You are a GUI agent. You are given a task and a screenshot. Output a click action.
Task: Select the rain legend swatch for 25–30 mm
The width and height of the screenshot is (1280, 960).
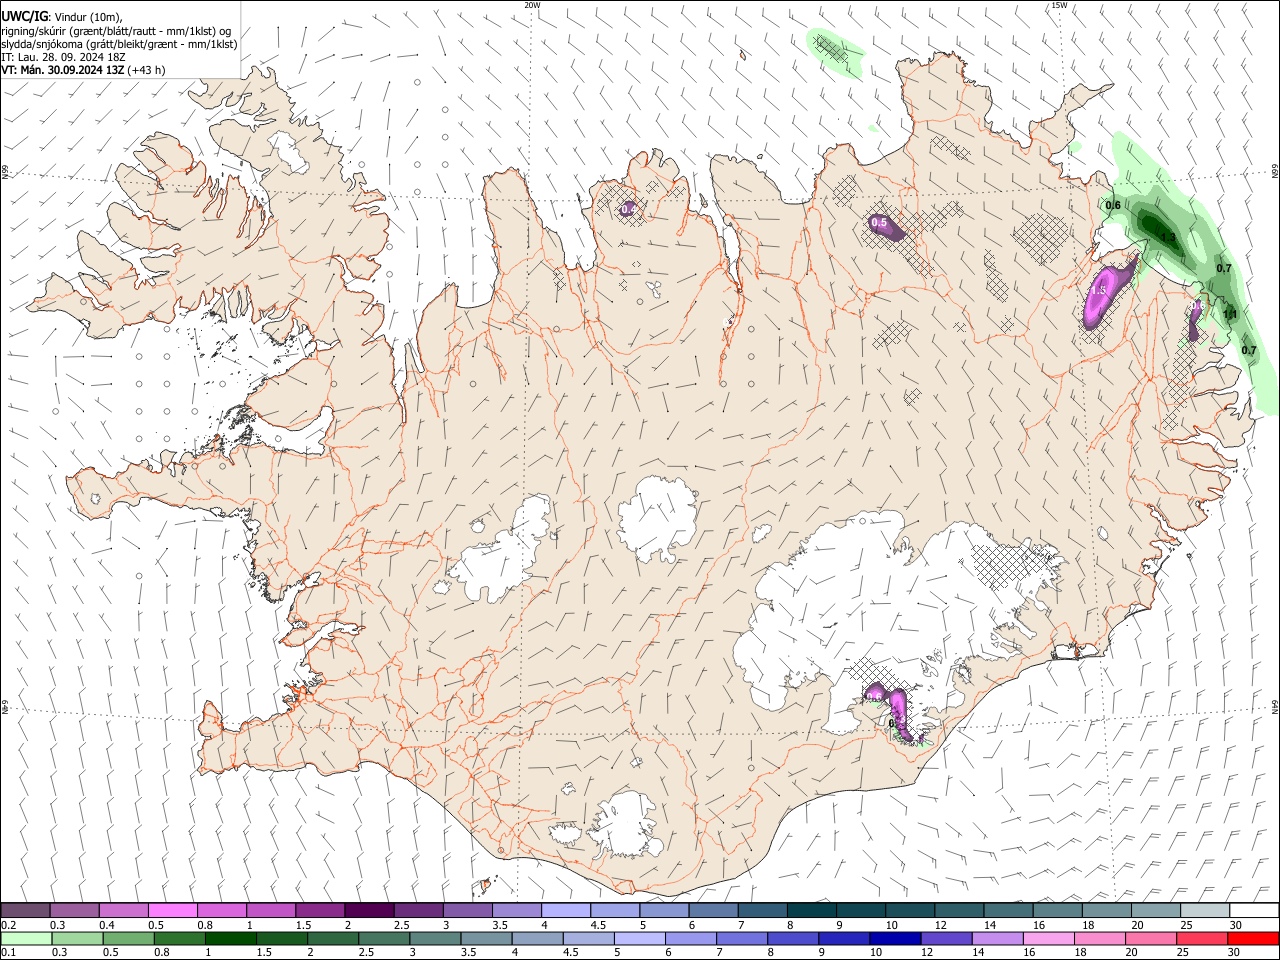[x=1201, y=938]
